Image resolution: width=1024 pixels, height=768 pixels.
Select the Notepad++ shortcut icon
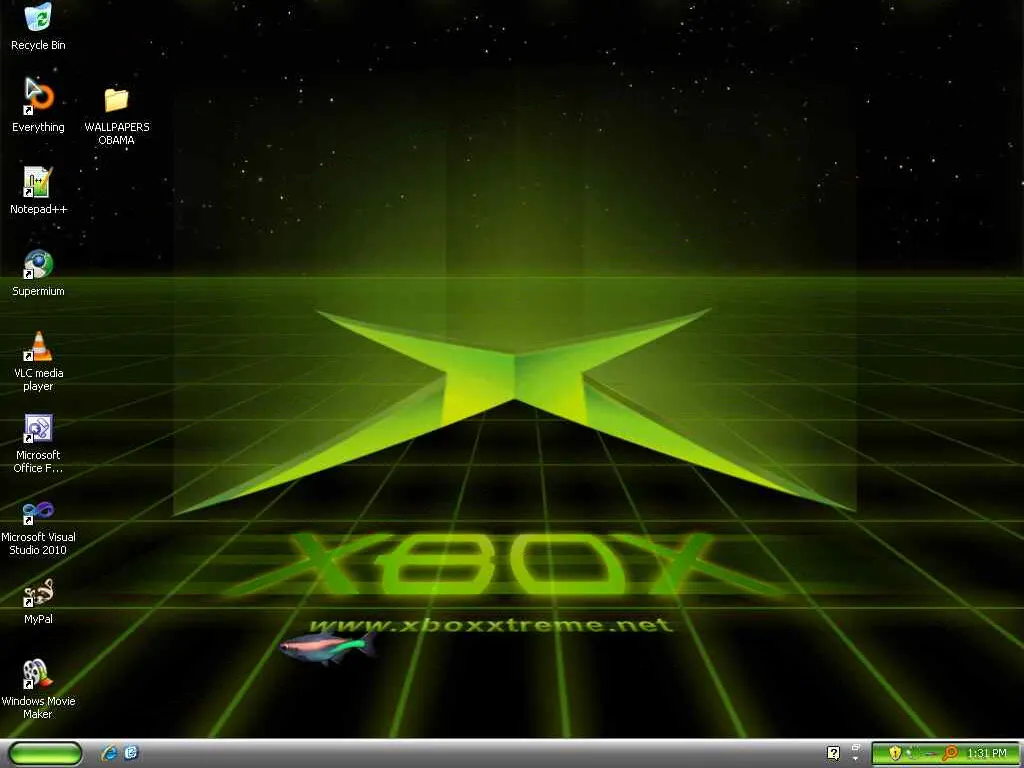pyautogui.click(x=38, y=190)
